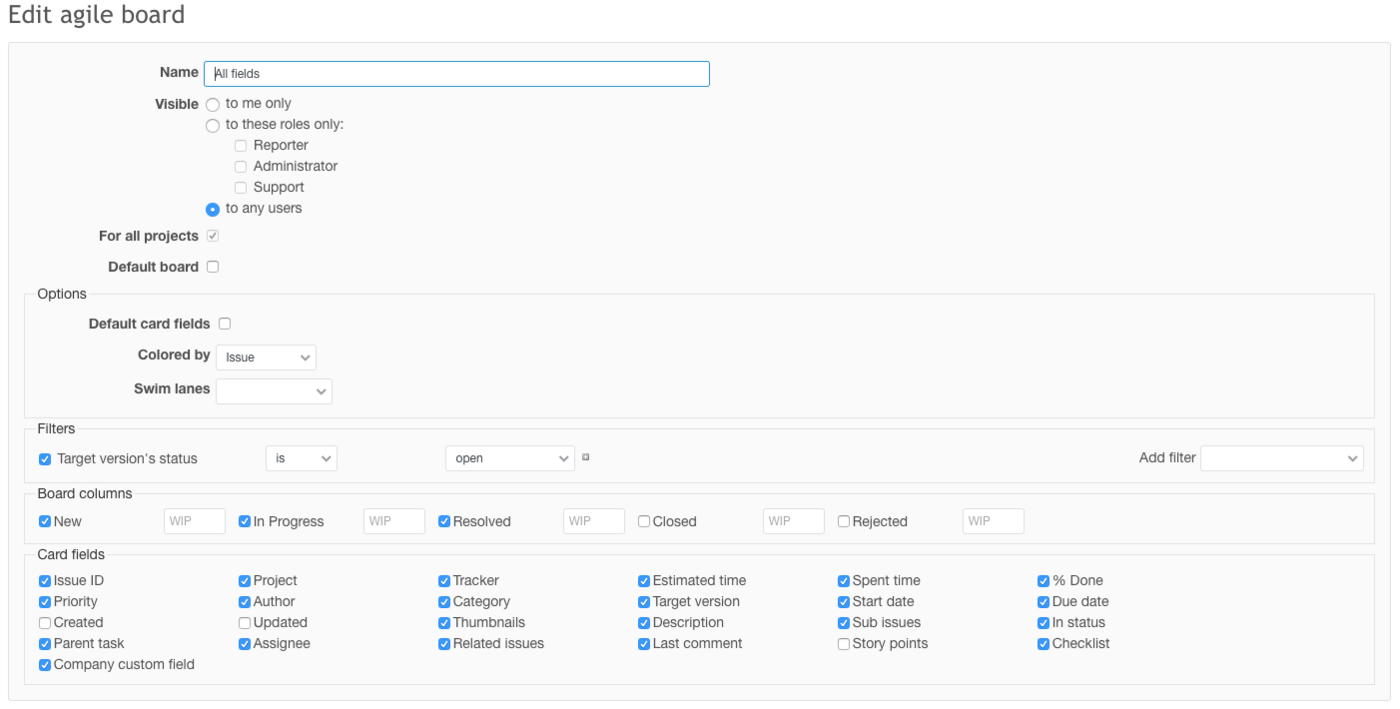Enable the Story points card field
1400x709 pixels.
pos(844,644)
